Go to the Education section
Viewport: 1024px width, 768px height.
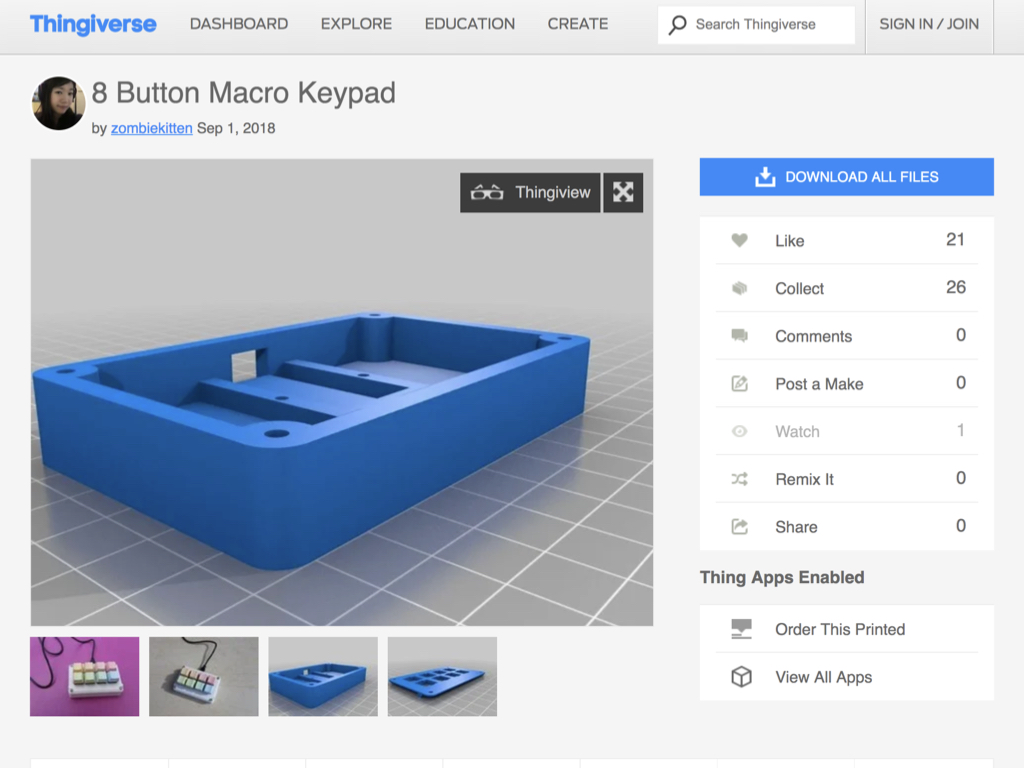pos(470,24)
